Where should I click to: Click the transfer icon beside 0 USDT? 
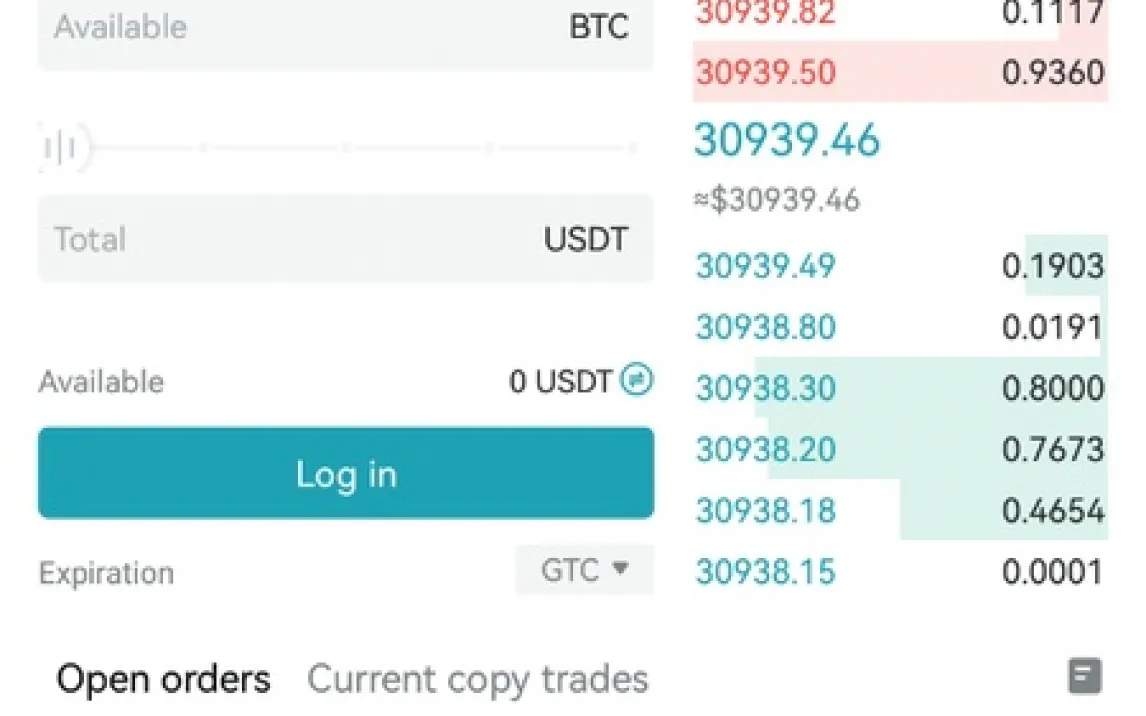tap(637, 380)
